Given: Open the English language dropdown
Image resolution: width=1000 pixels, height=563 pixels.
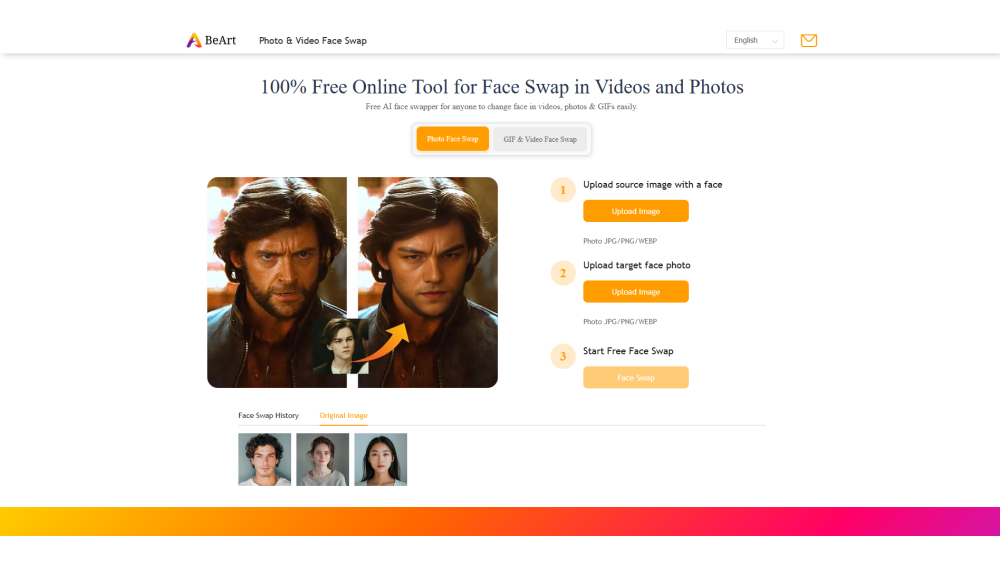Looking at the screenshot, I should point(754,41).
